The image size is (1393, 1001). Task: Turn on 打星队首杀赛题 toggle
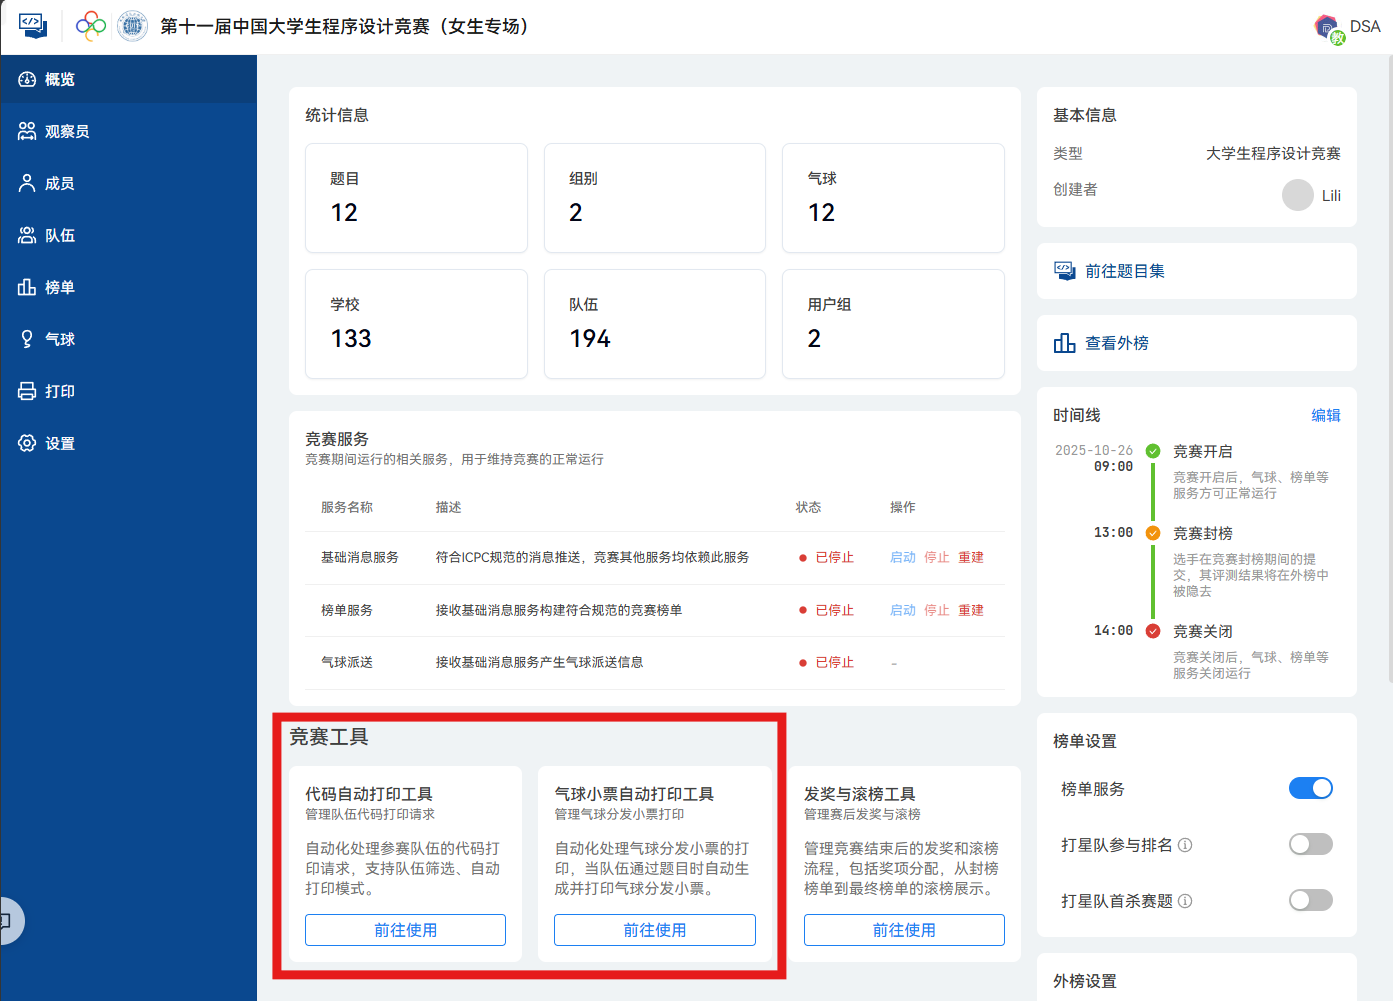coord(1310,901)
